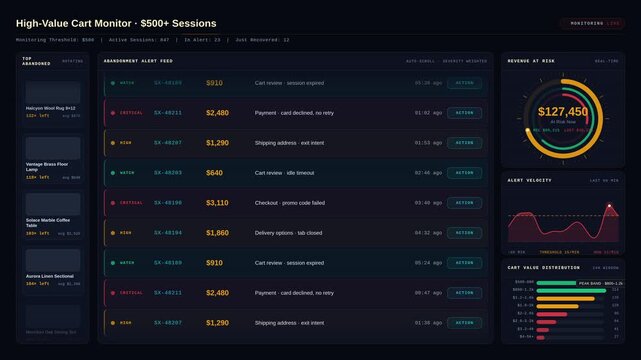Click the red CRITICAL dot for SX-48198
The image size is (641, 360).
coord(113,203)
